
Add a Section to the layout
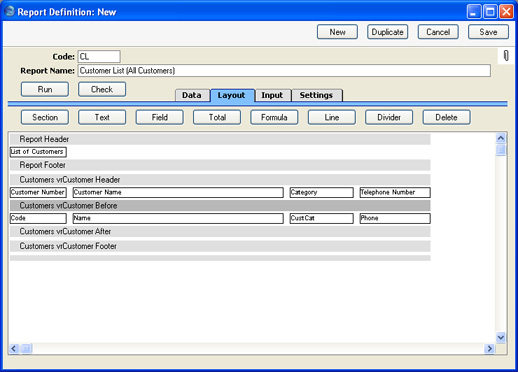click(45, 117)
